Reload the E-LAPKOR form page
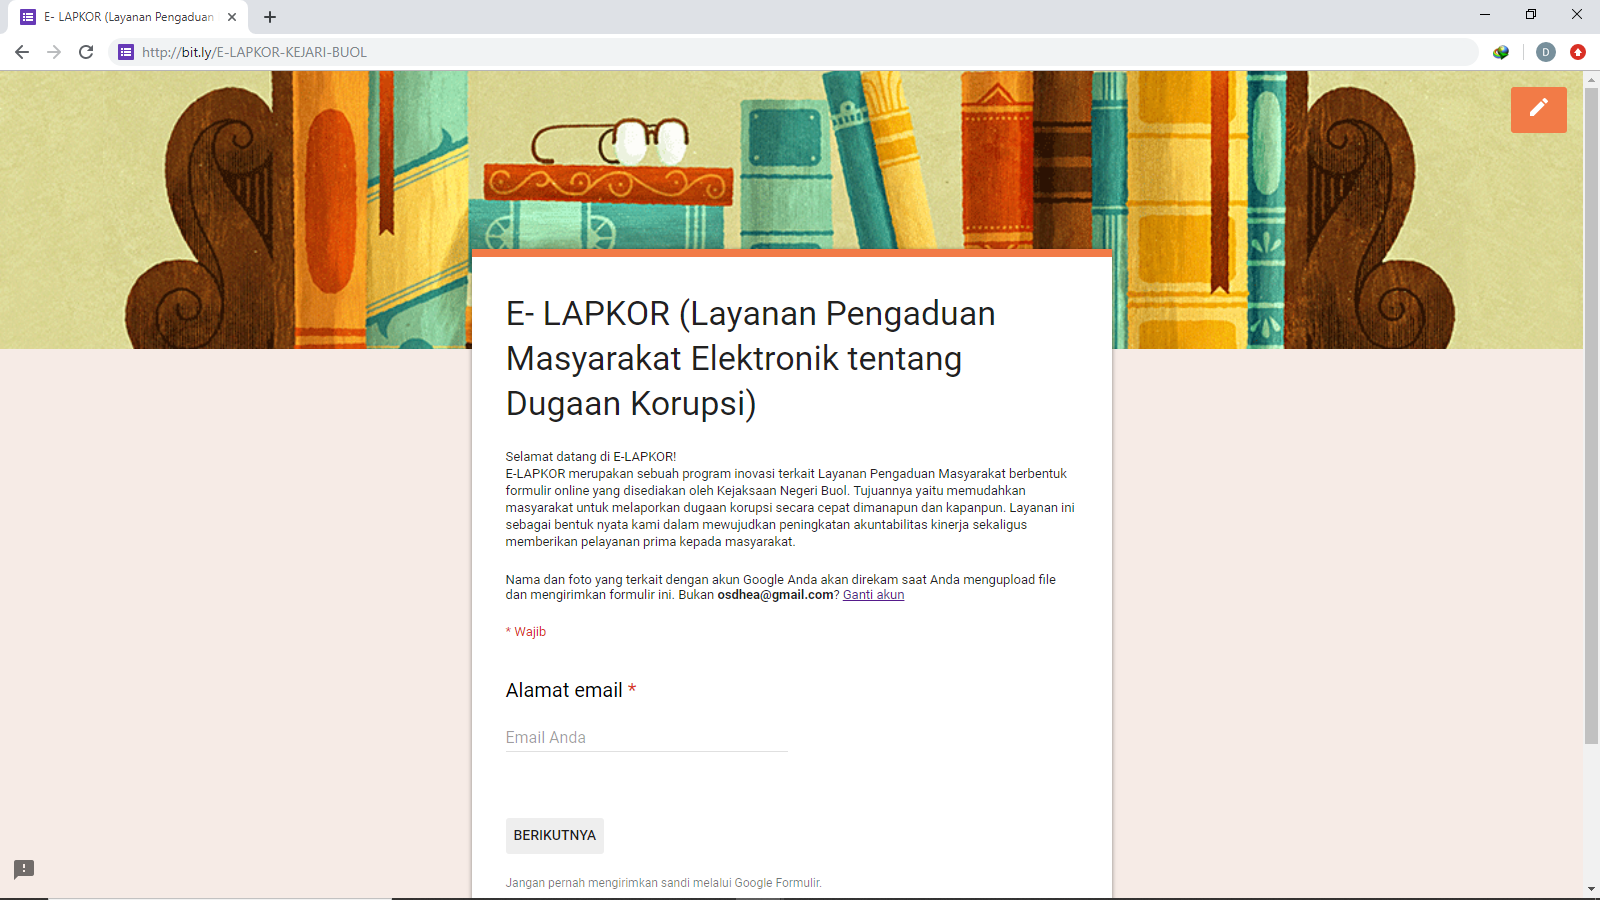1600x900 pixels. (86, 52)
